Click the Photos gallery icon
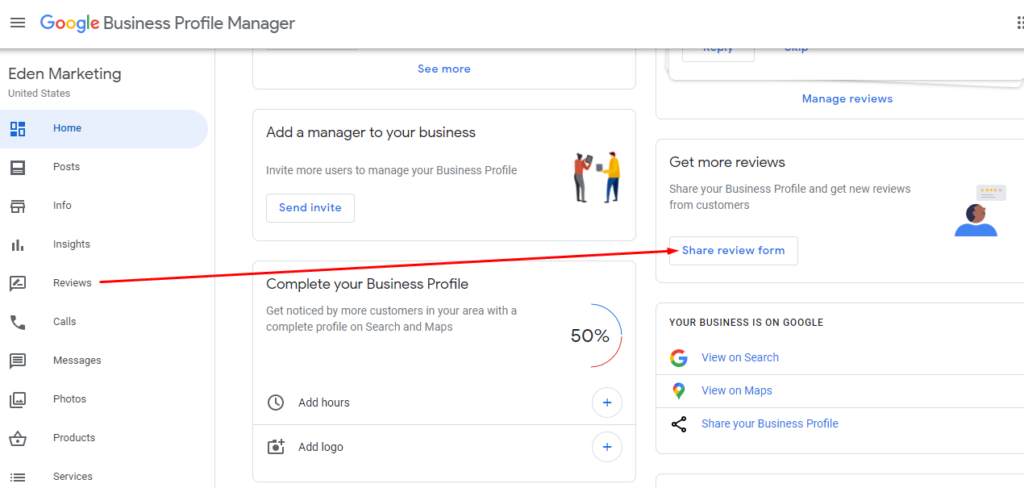Image resolution: width=1024 pixels, height=488 pixels. pyautogui.click(x=17, y=399)
